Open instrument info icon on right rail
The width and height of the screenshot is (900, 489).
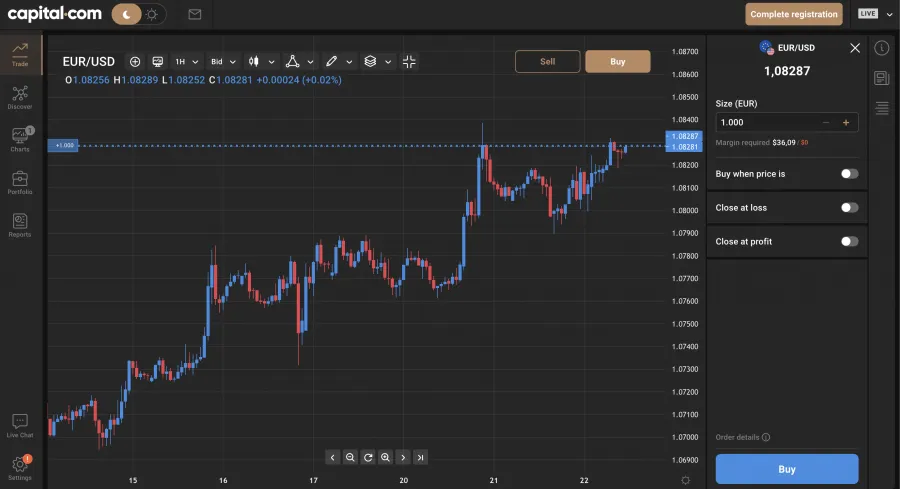tap(882, 48)
